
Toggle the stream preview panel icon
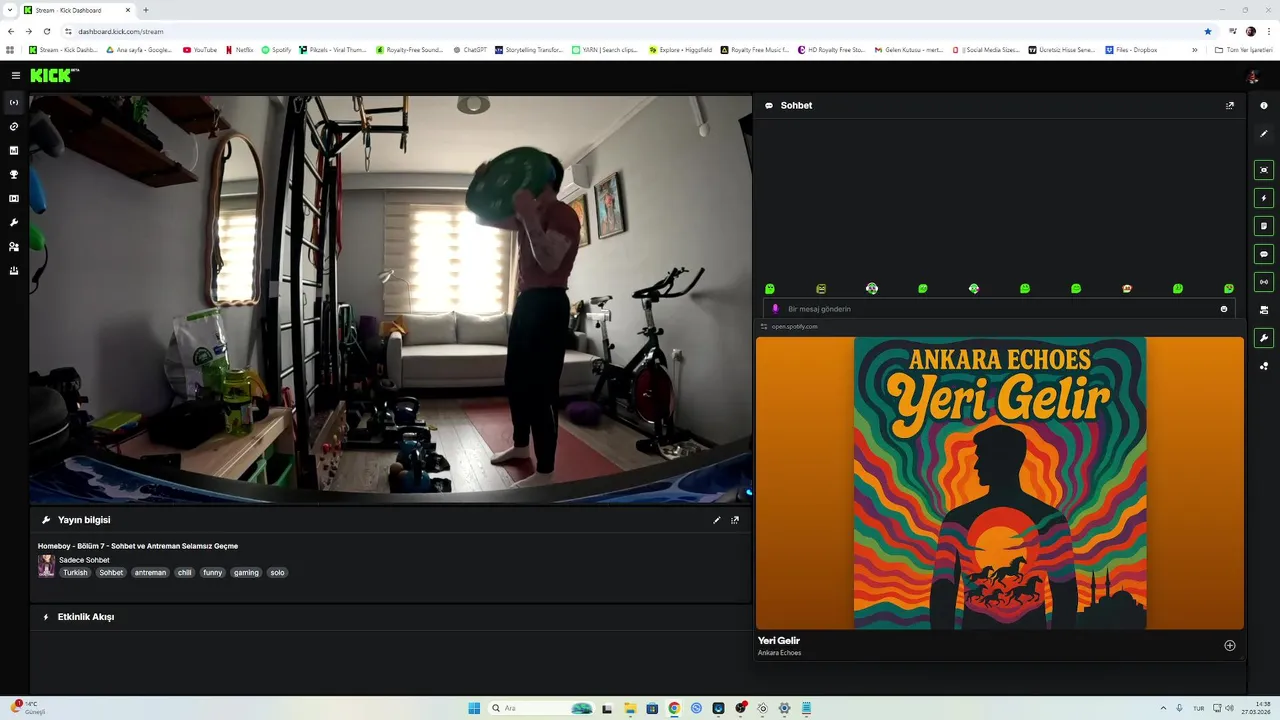pos(1264,170)
